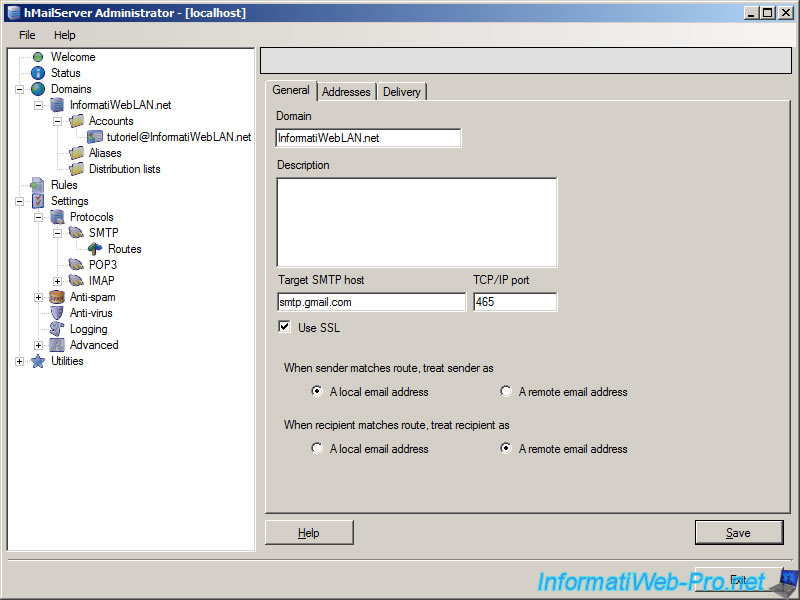Screen dimensions: 800x600
Task: Select the Logging icon in the tree
Action: coord(57,329)
